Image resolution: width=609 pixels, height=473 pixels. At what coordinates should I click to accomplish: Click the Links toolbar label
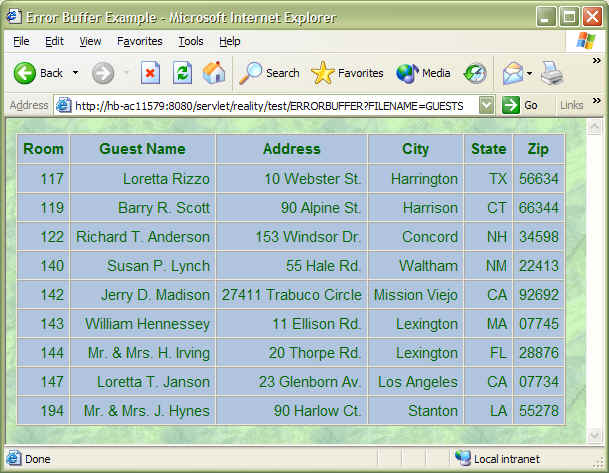571,105
